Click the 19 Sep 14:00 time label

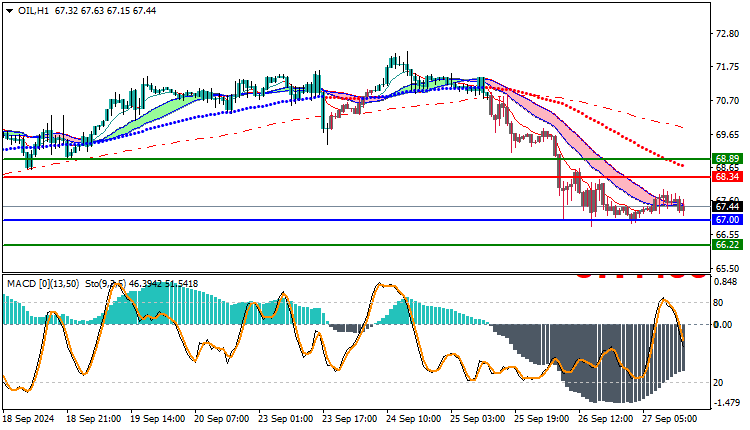pyautogui.click(x=158, y=419)
